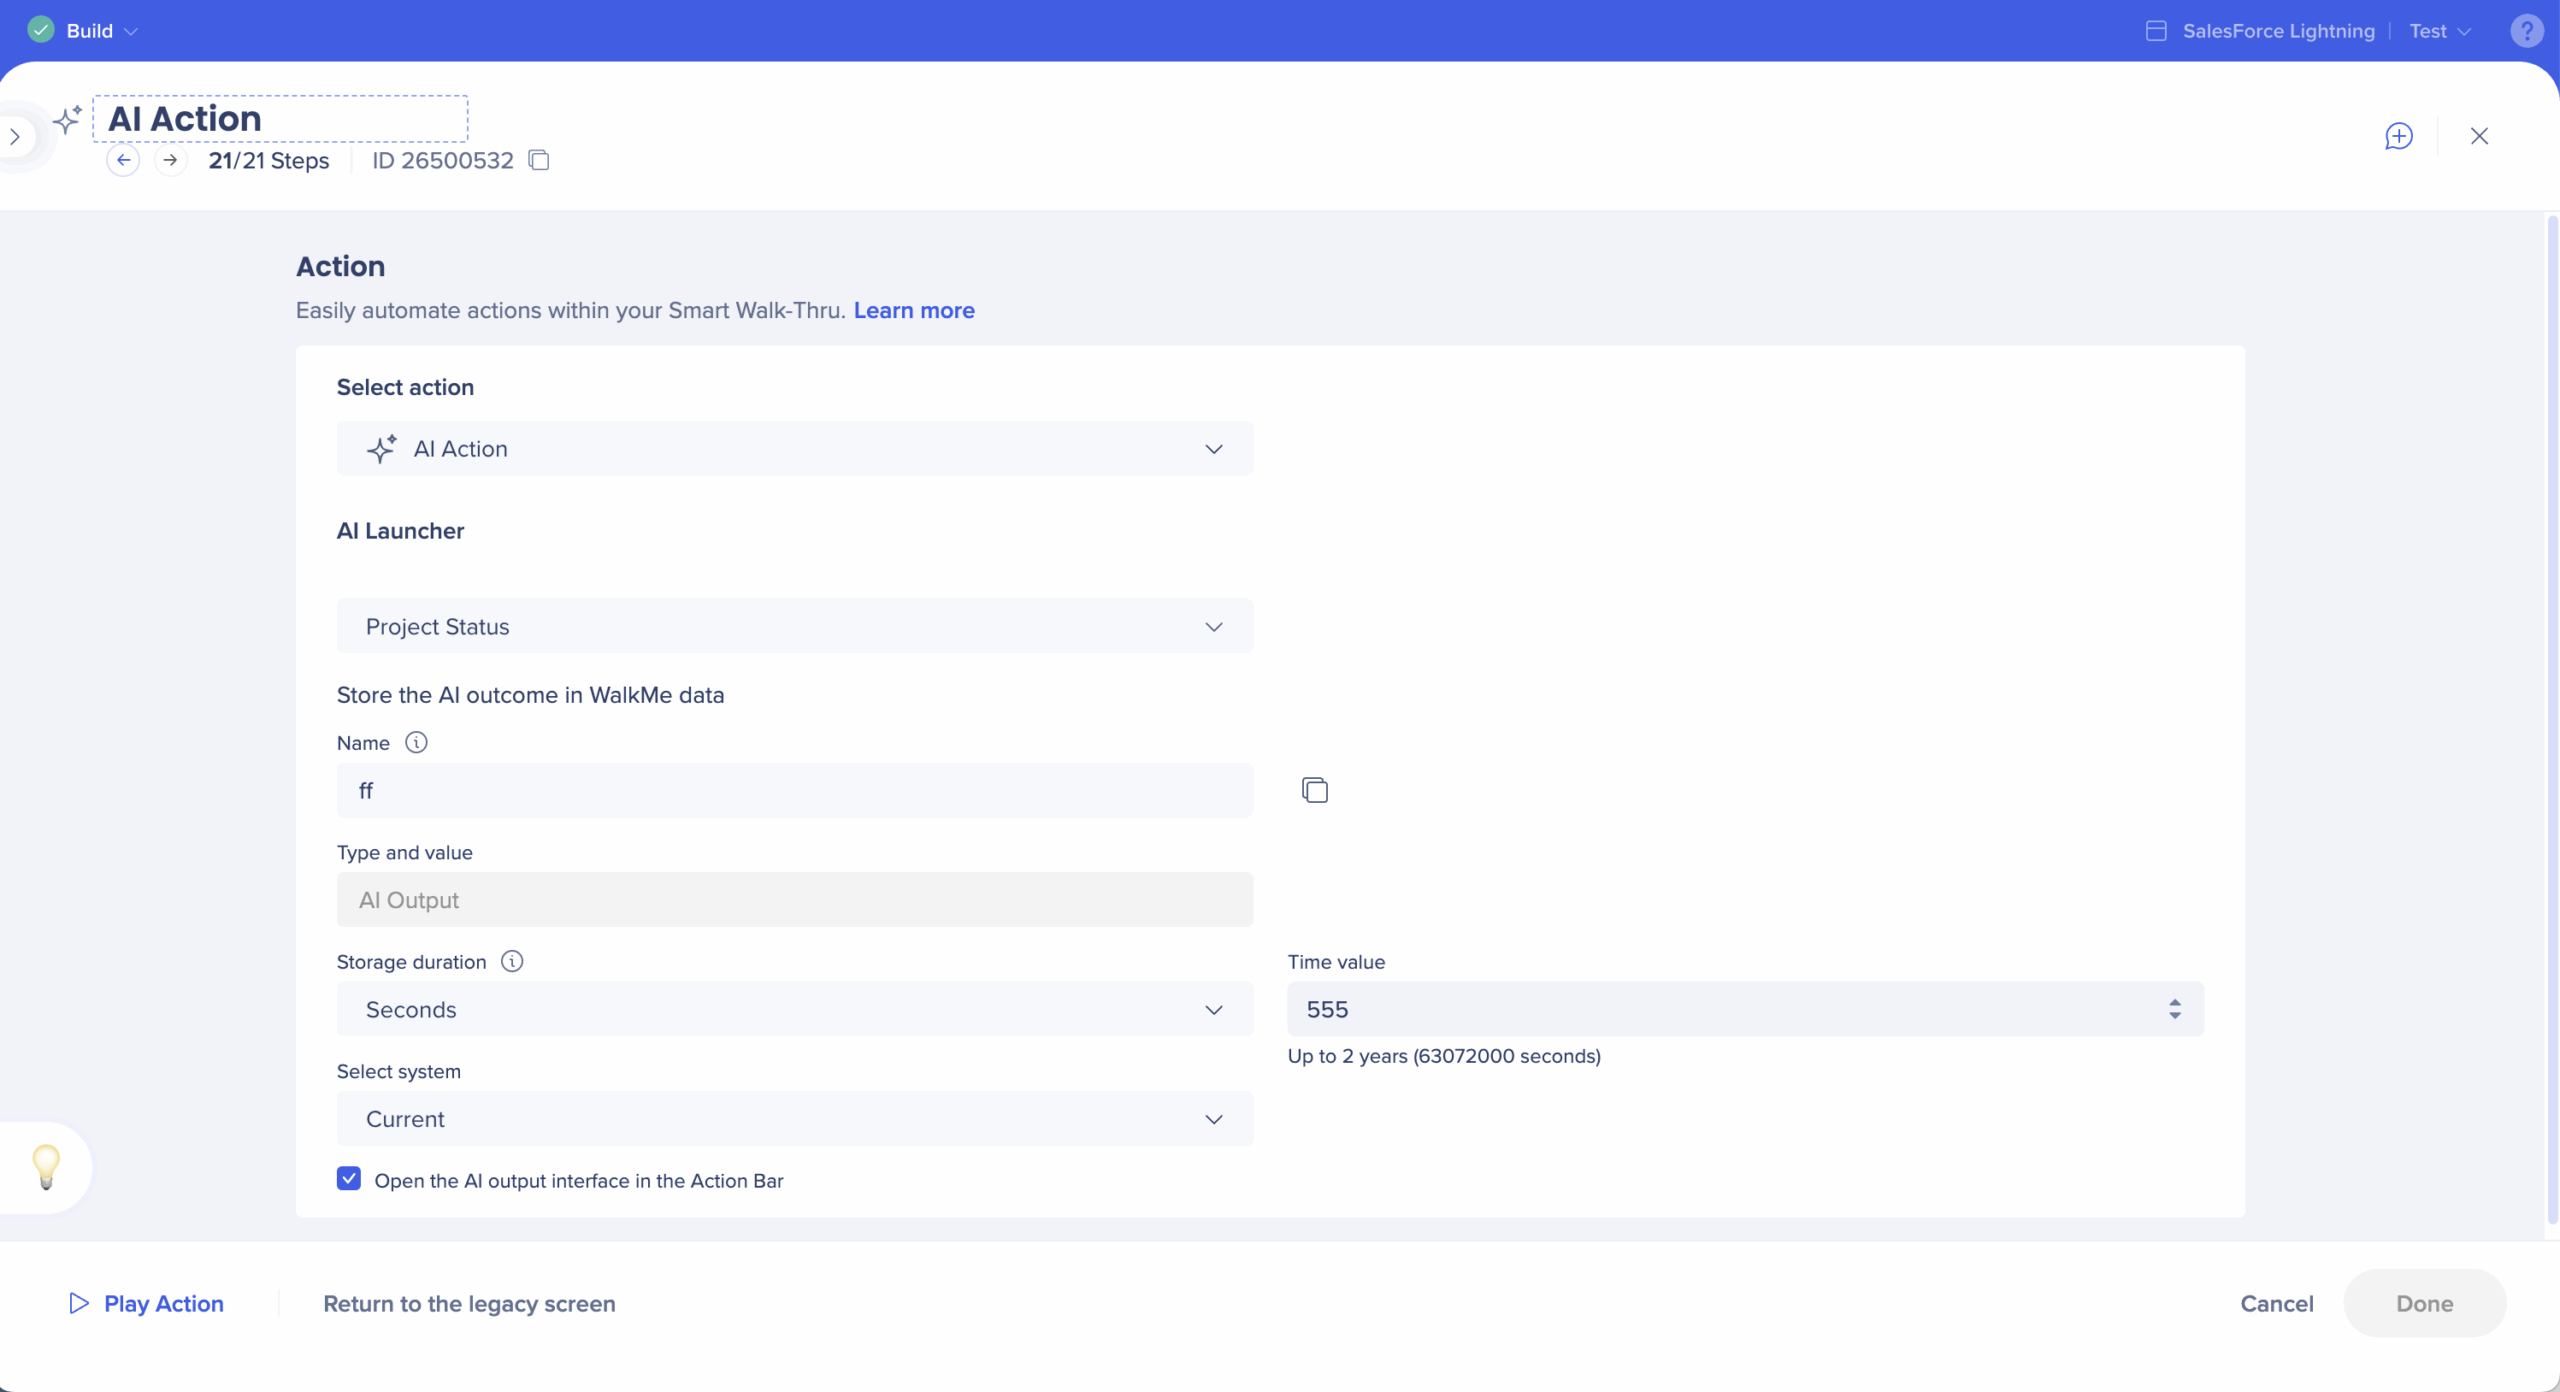This screenshot has height=1392, width=2560.
Task: Click the Name info icon
Action: 416,743
